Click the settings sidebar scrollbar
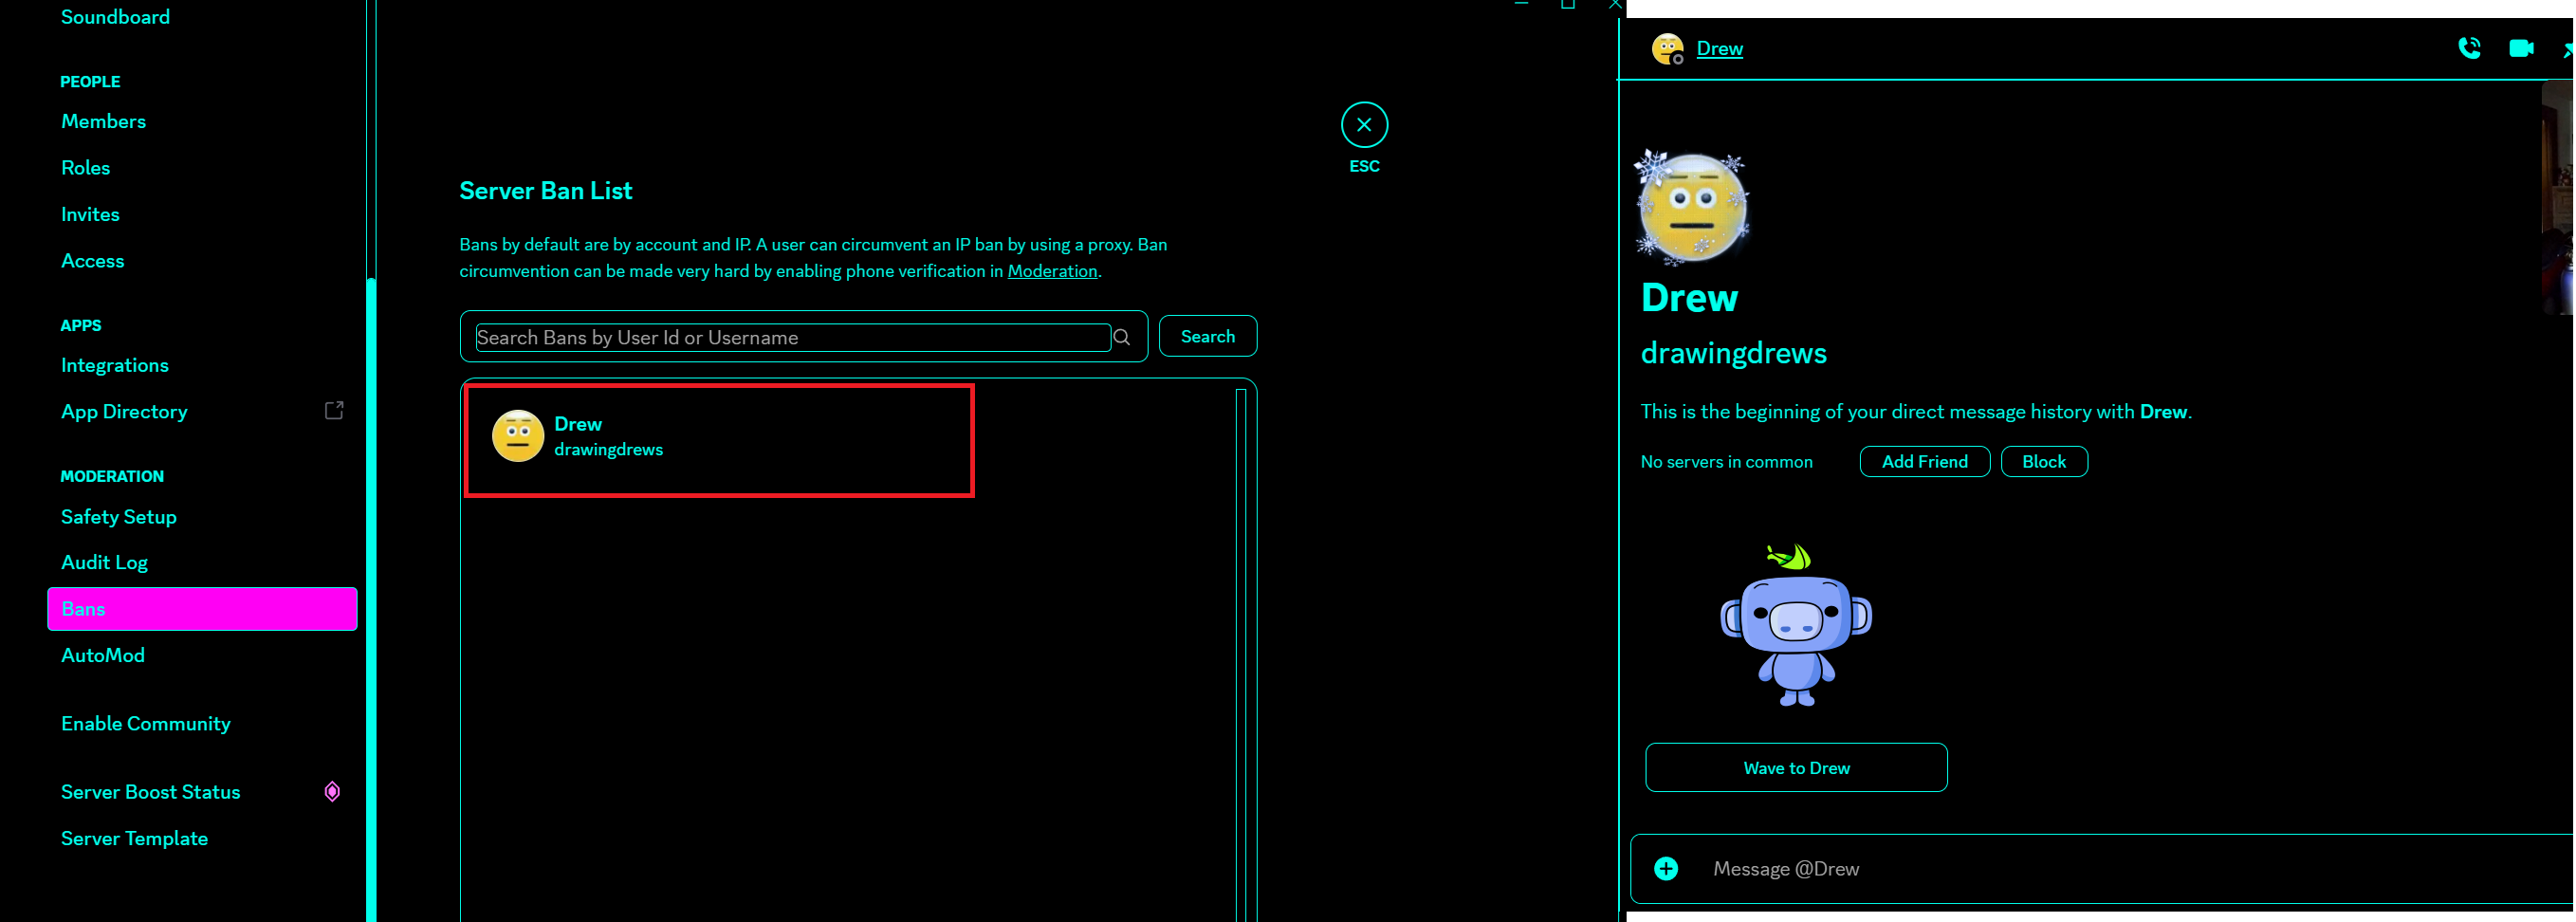The height and width of the screenshot is (922, 2576). coord(371,600)
